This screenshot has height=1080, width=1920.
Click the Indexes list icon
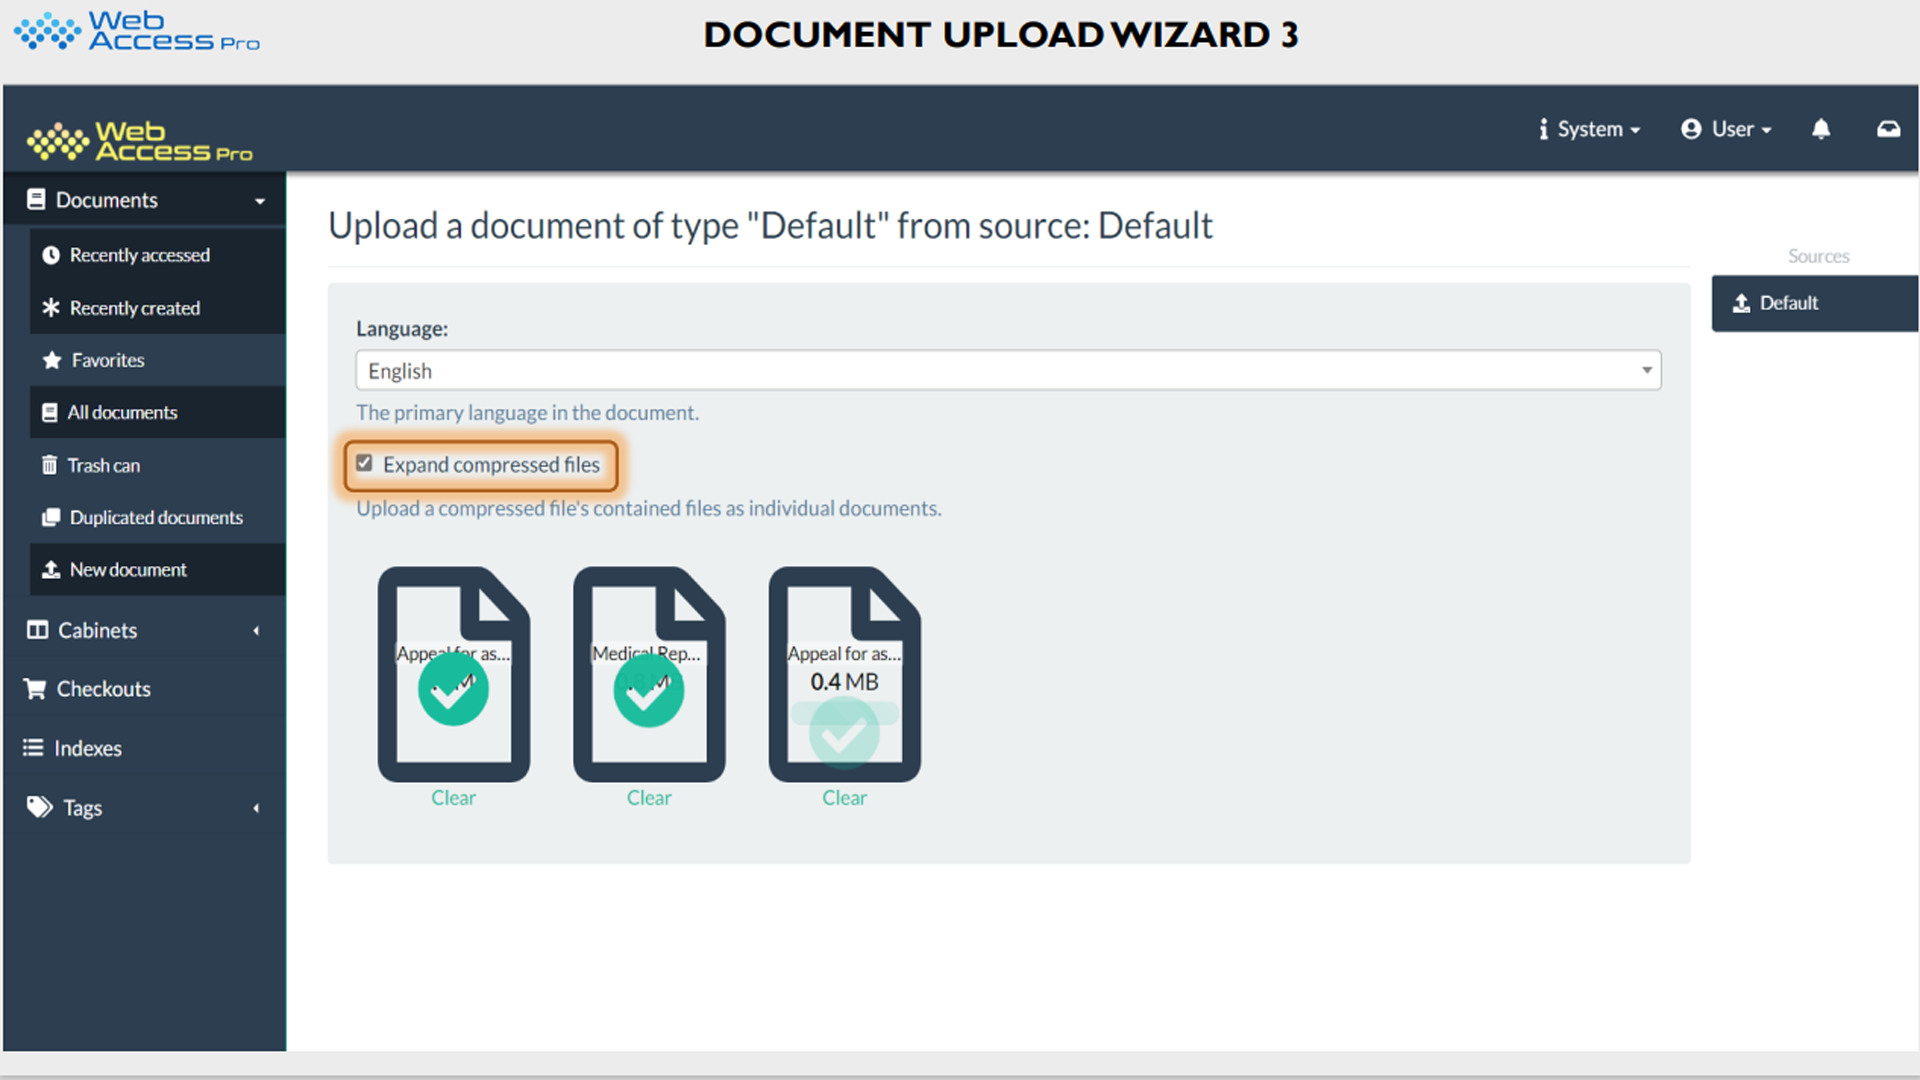pyautogui.click(x=33, y=748)
